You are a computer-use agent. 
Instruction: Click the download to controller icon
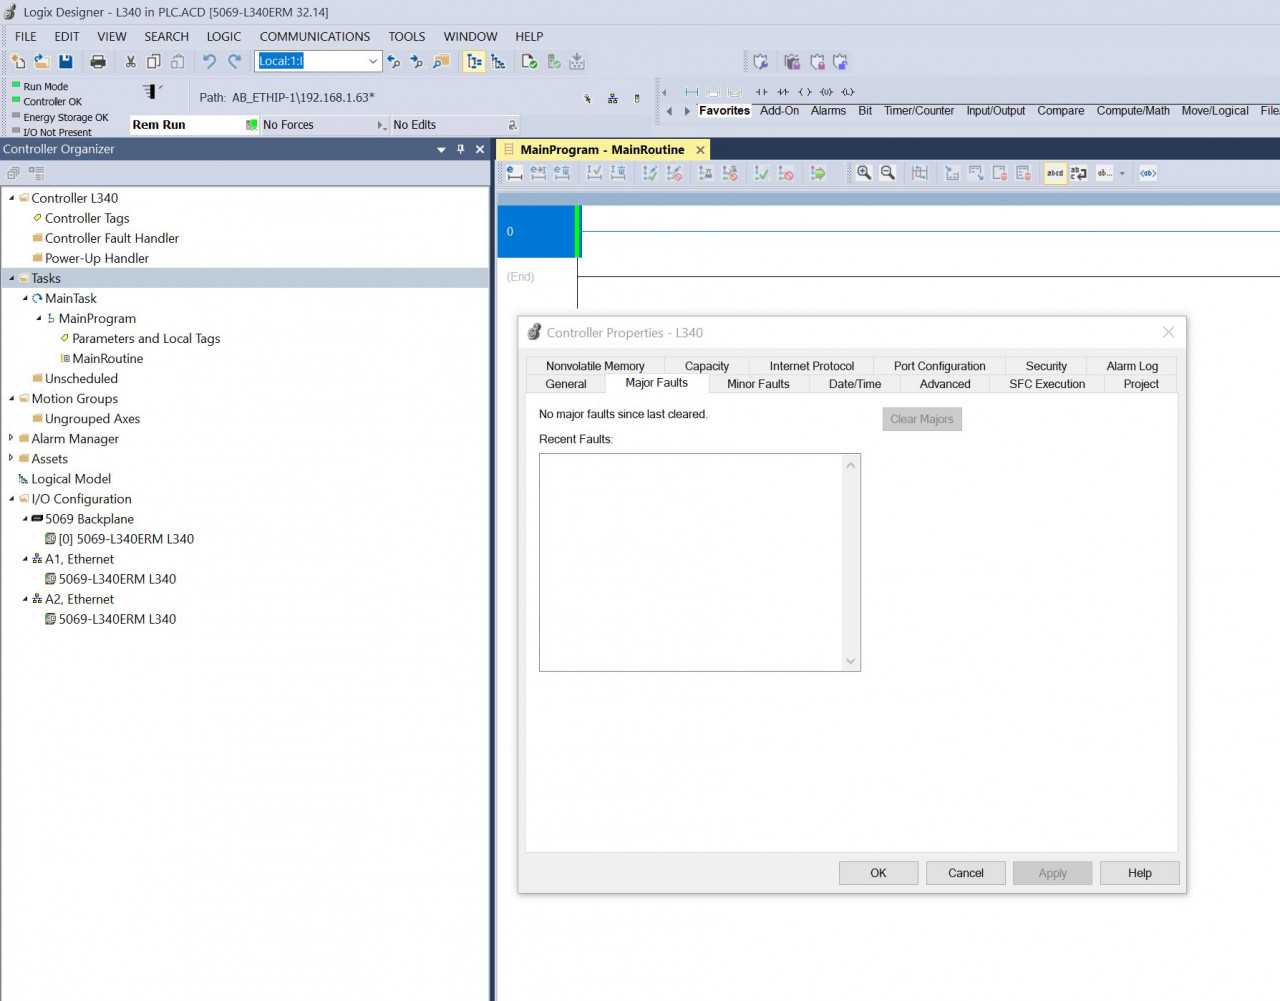tap(577, 62)
